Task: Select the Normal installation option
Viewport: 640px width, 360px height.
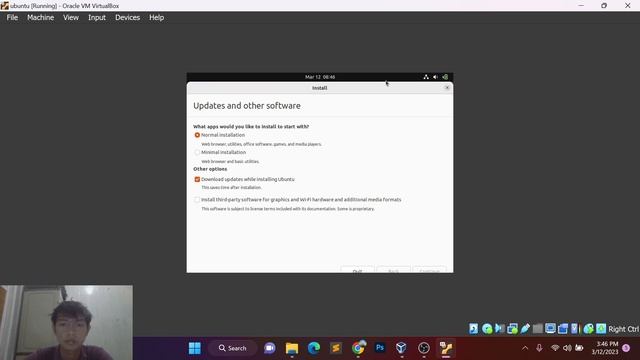Action: (197, 135)
